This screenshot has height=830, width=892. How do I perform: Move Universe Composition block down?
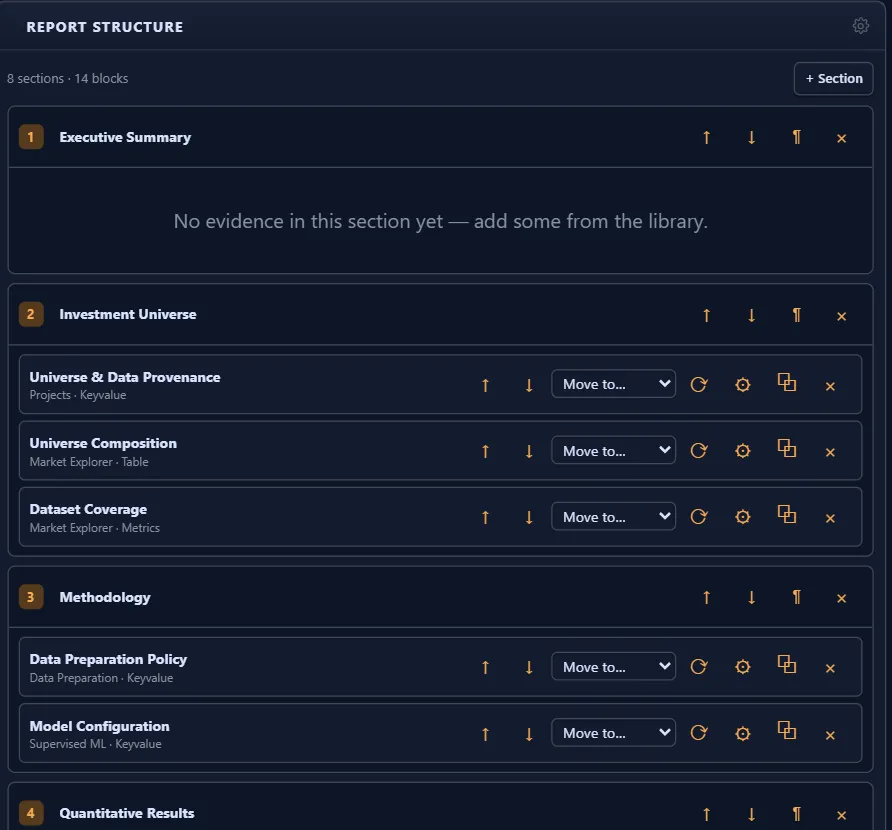coord(528,451)
